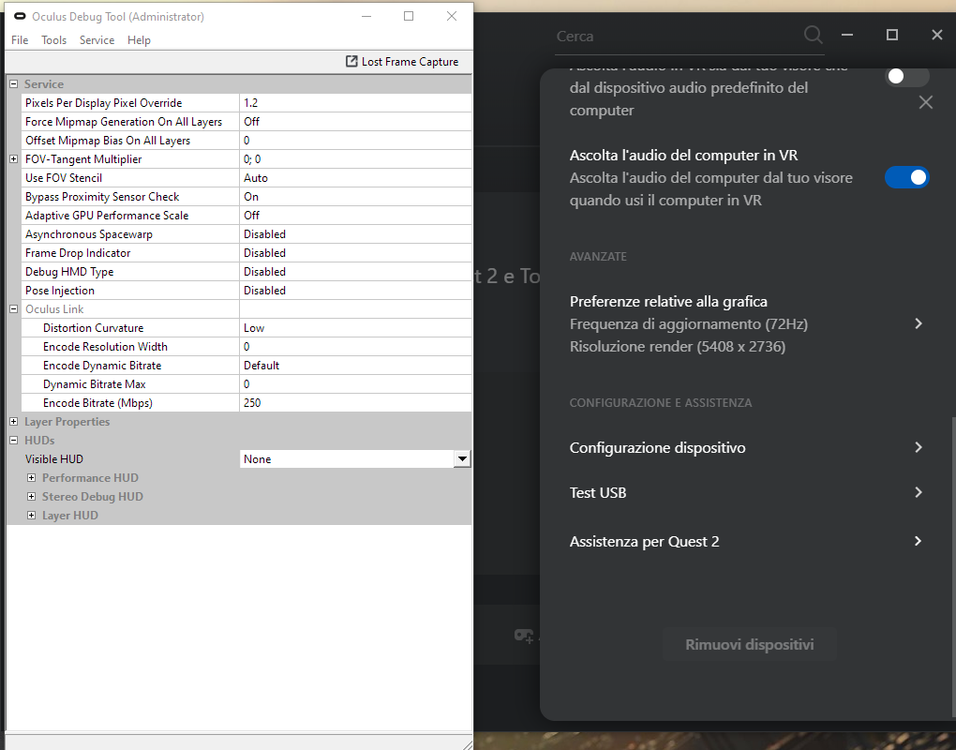Edit the Encode Resolution Width value
This screenshot has height=750, width=956.
[355, 347]
